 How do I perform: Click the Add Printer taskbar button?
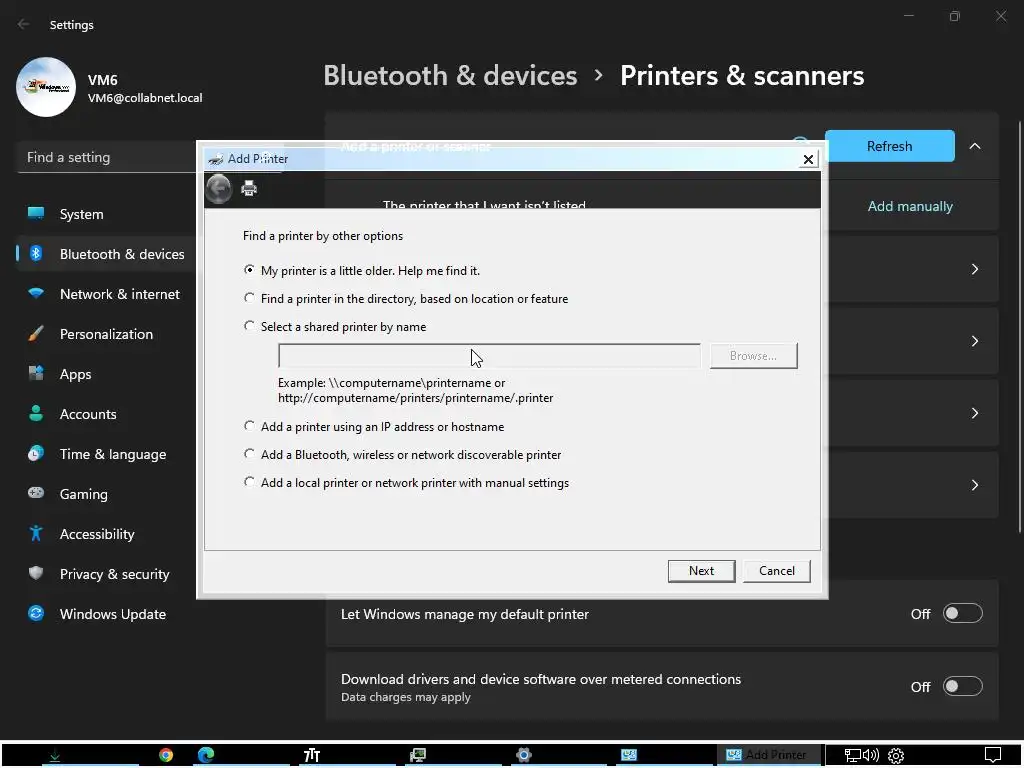click(x=770, y=755)
